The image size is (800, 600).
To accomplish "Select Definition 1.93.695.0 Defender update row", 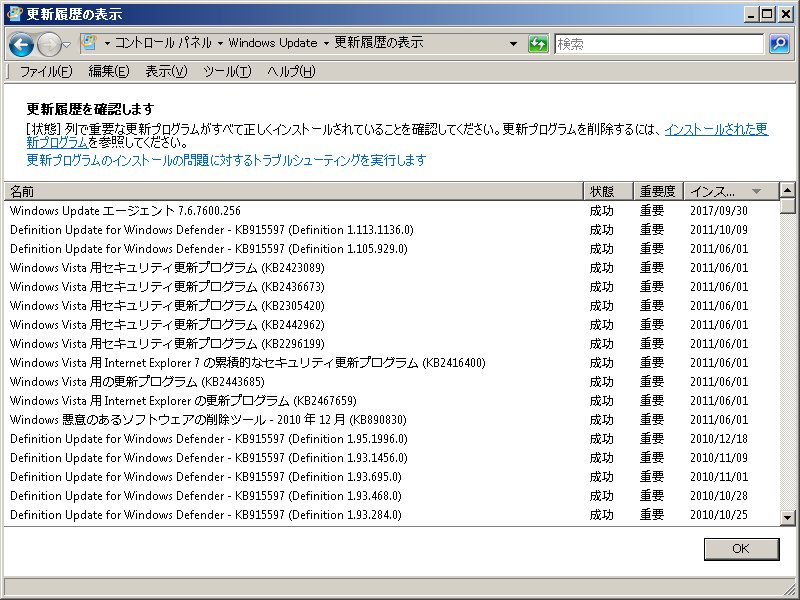I will click(x=391, y=477).
